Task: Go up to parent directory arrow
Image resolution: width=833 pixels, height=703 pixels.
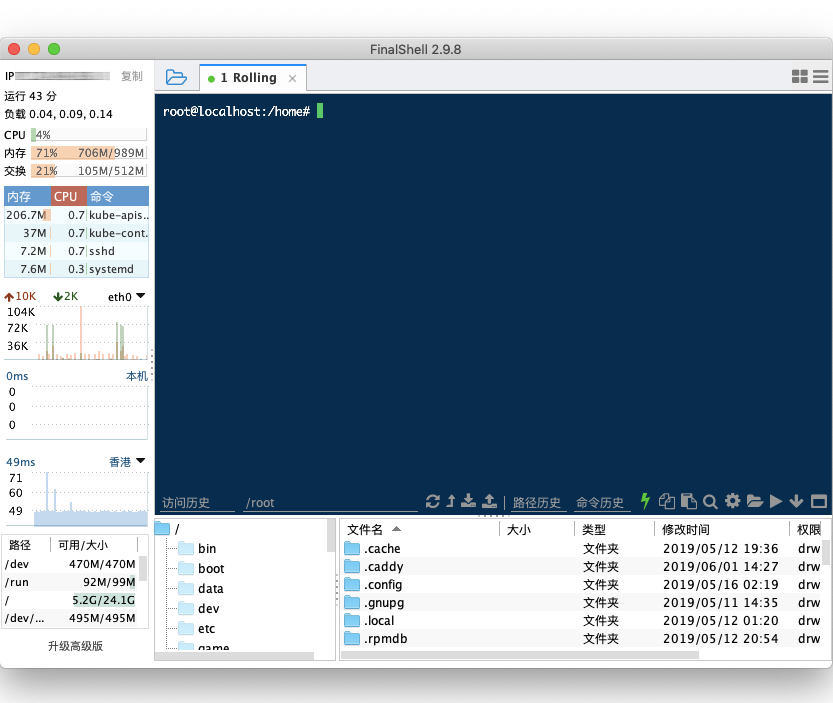Action: [451, 501]
